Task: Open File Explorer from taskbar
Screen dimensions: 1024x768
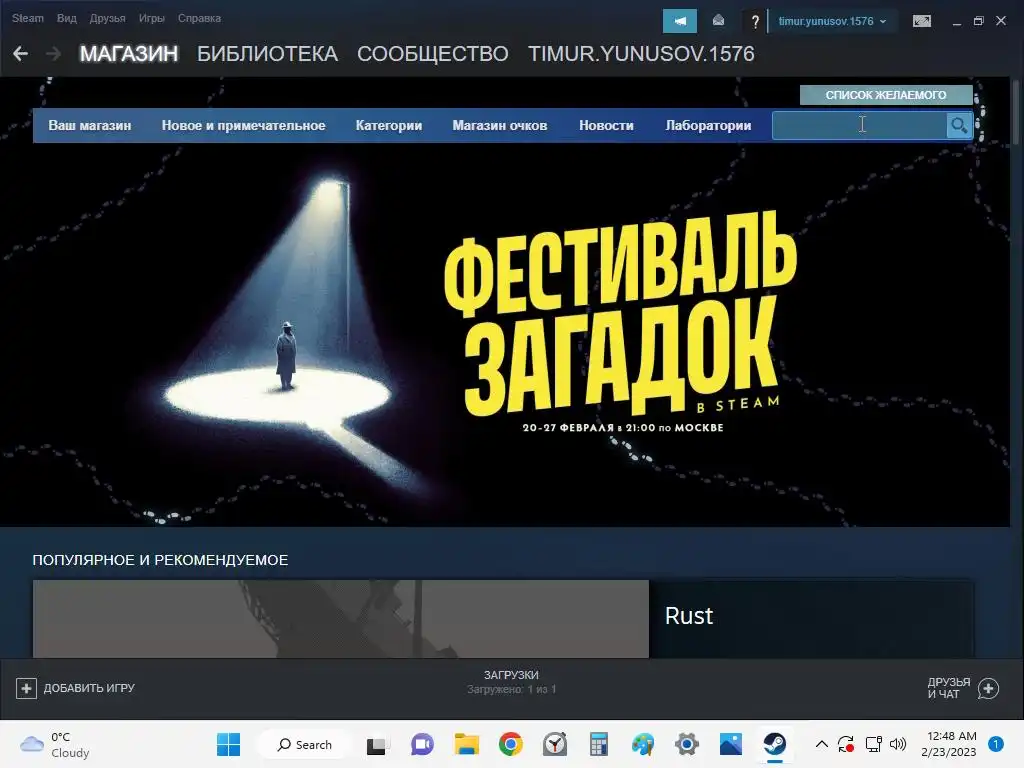Action: click(467, 744)
